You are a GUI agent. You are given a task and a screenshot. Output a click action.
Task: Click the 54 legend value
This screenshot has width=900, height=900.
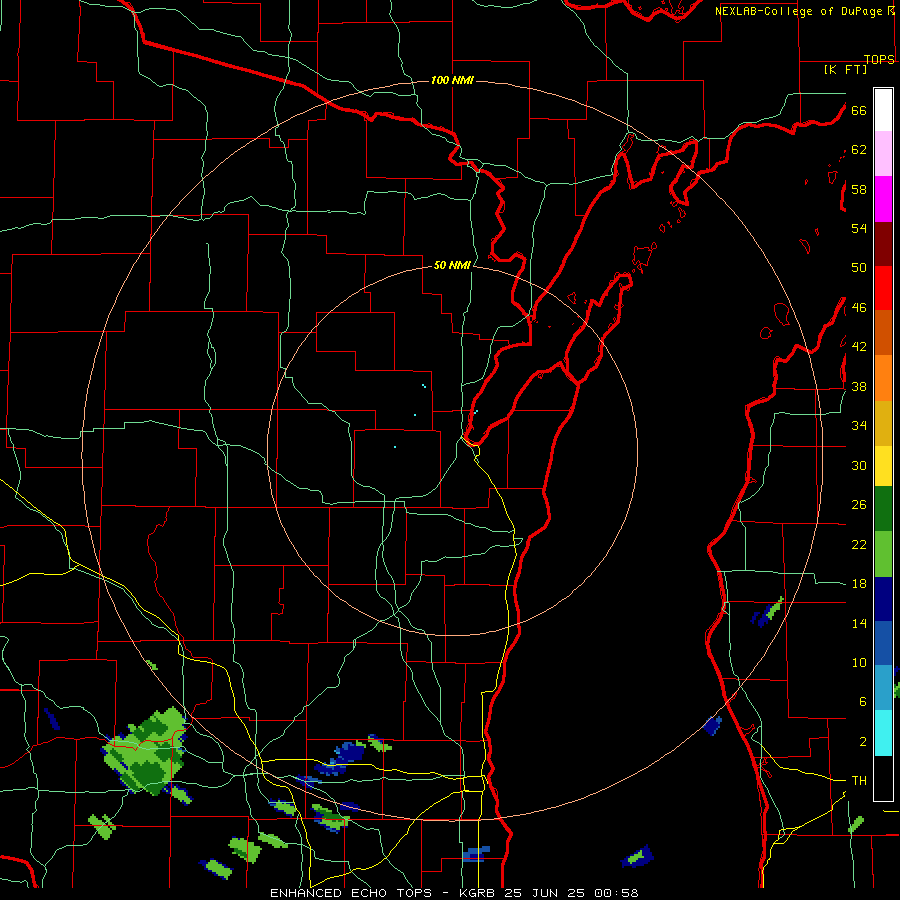click(859, 228)
